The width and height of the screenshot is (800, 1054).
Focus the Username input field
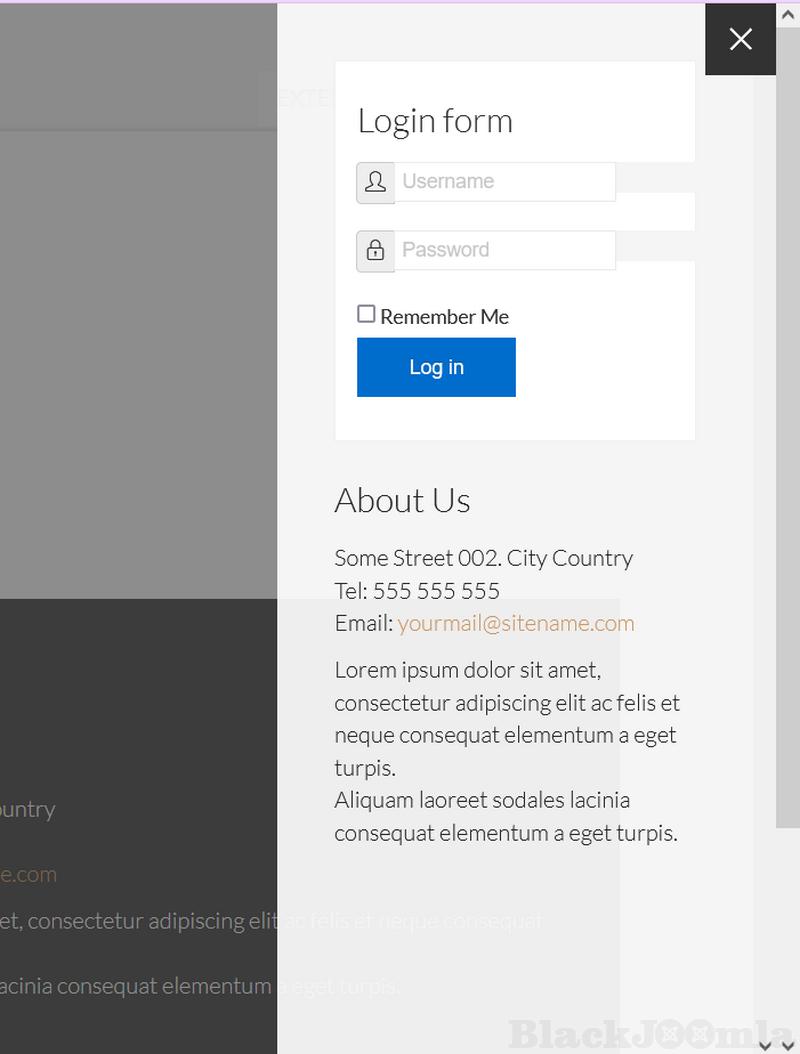505,182
